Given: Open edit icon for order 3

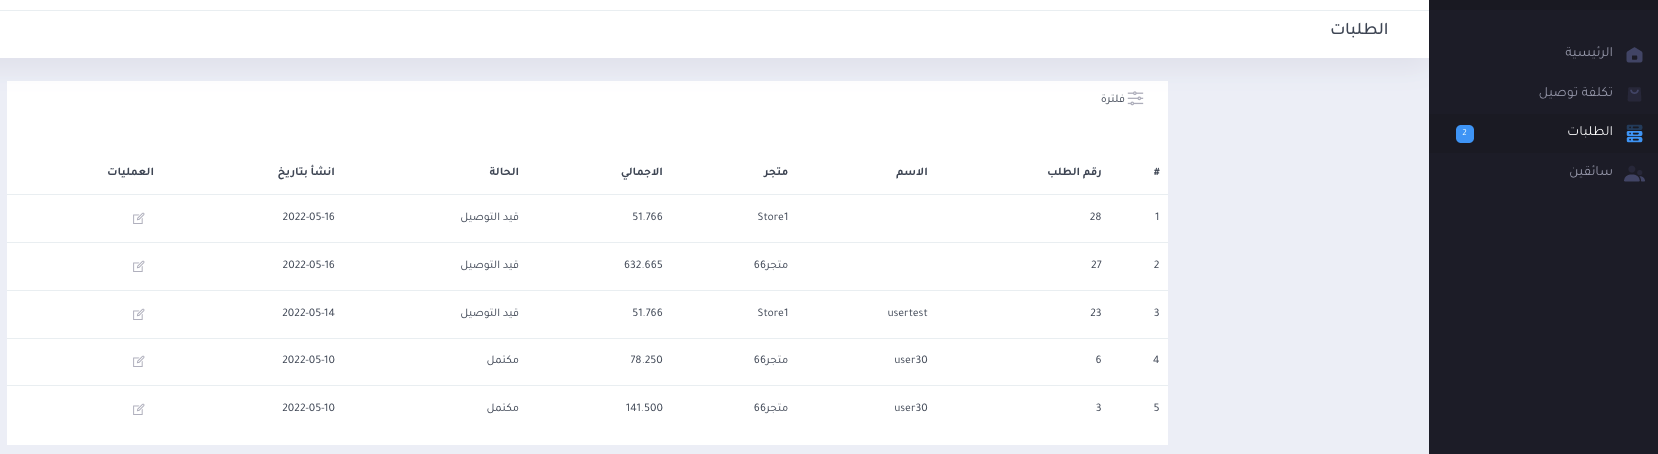Looking at the screenshot, I should tap(139, 409).
